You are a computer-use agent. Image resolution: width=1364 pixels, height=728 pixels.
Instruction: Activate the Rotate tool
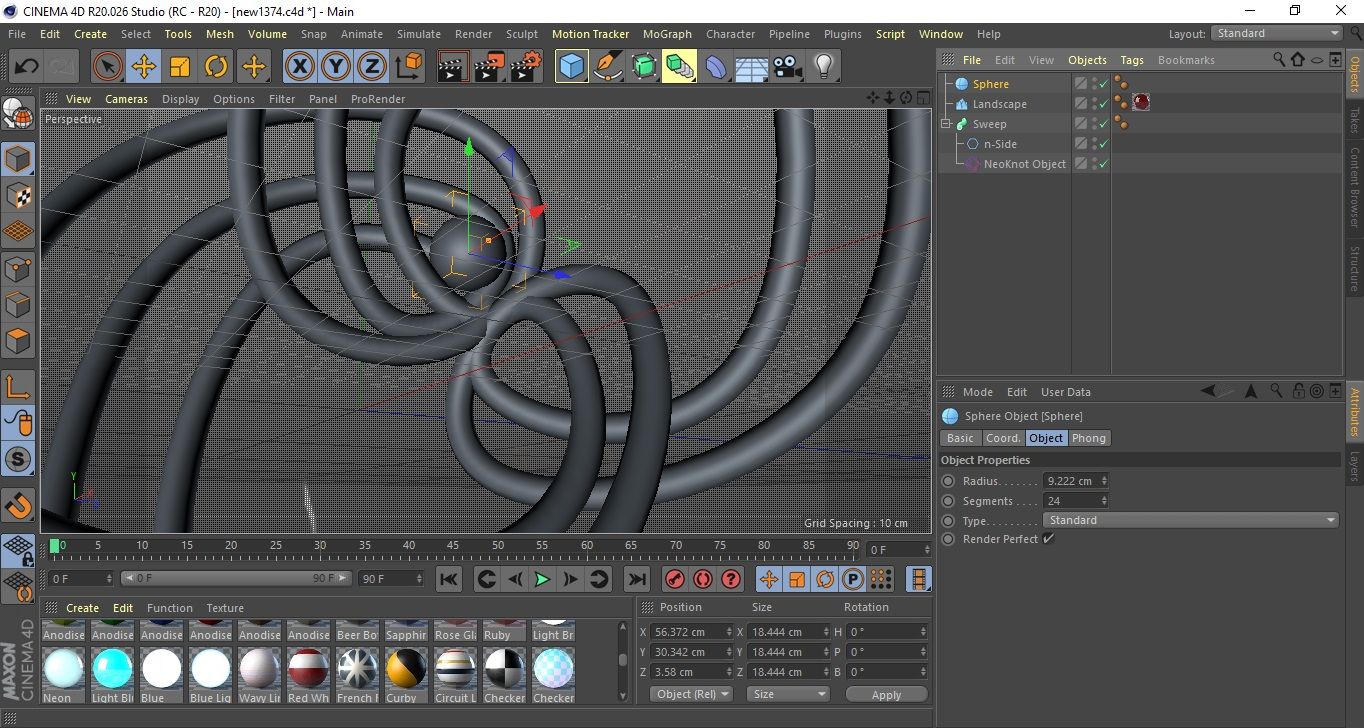coord(216,67)
